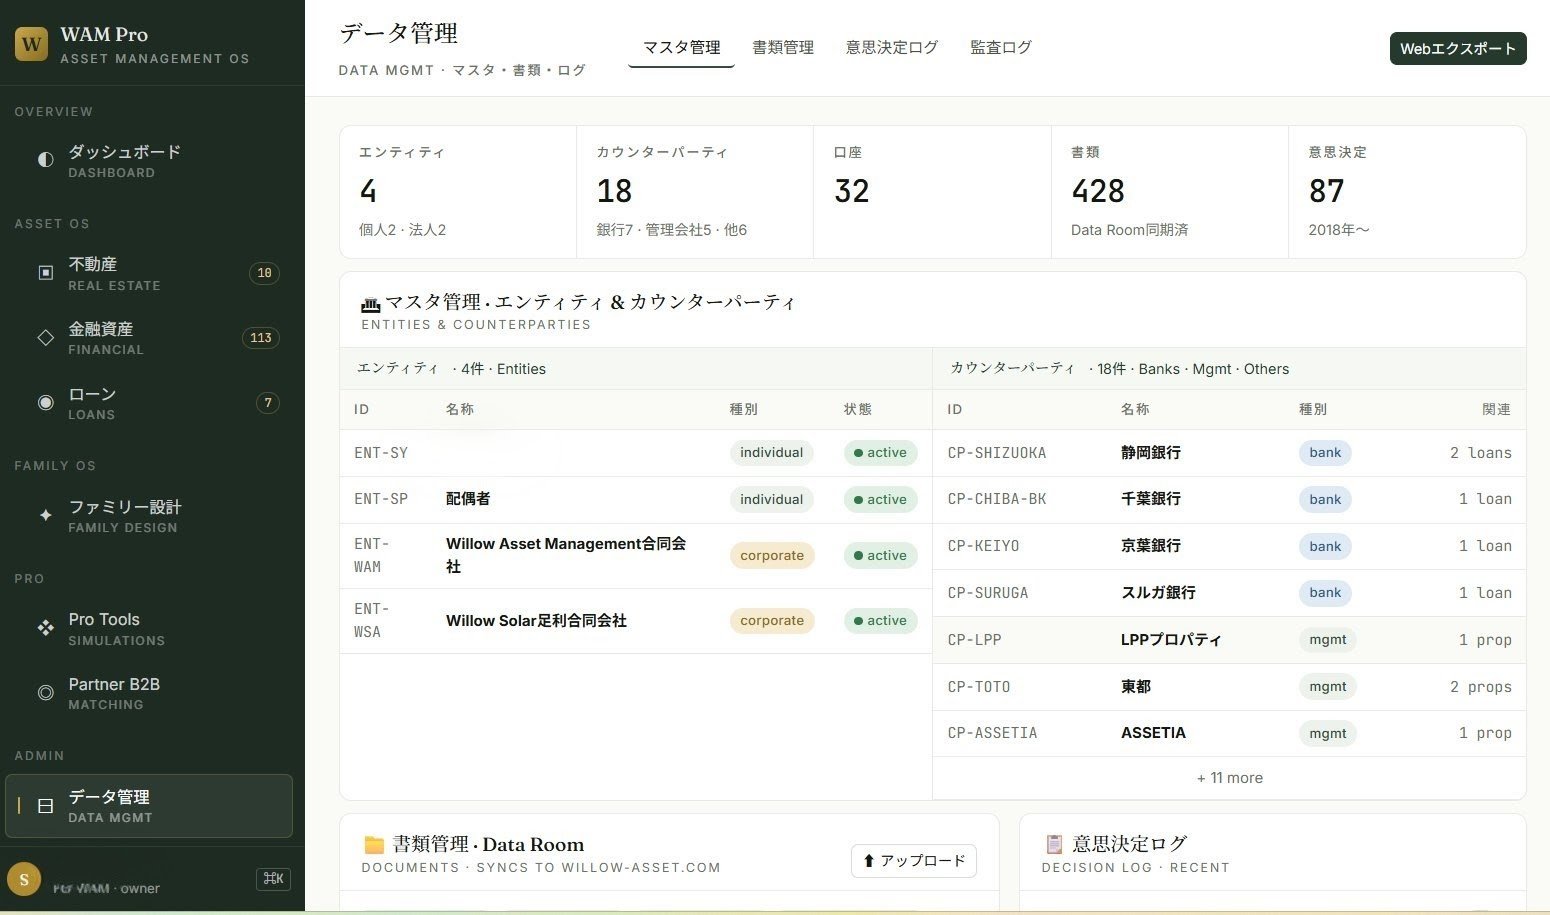Open the Partner B2B Matching icon
Image resolution: width=1550 pixels, height=915 pixels.
[45, 692]
